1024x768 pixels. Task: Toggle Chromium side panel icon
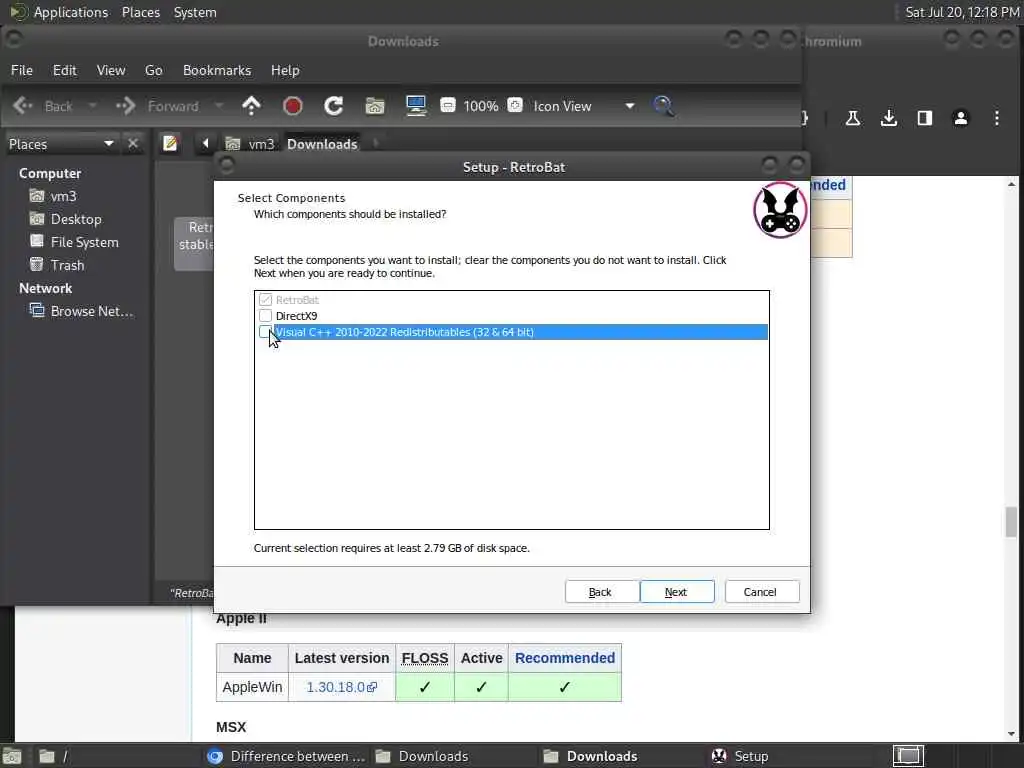(925, 118)
